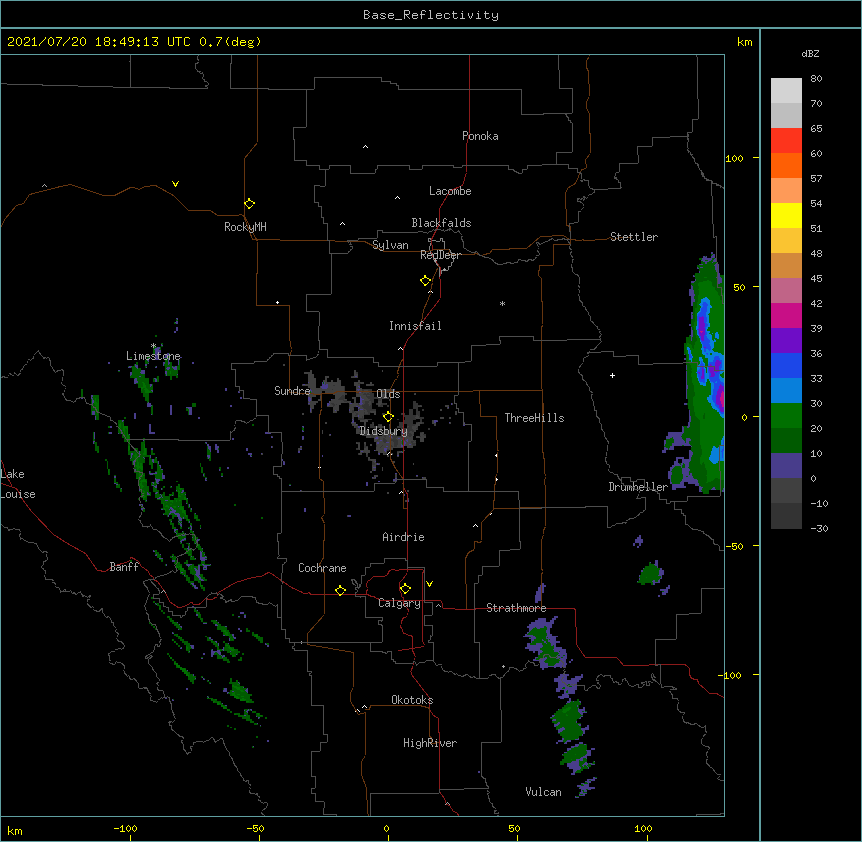The width and height of the screenshot is (862, 842).
Task: Click the Stettler town label
Action: [x=634, y=237]
